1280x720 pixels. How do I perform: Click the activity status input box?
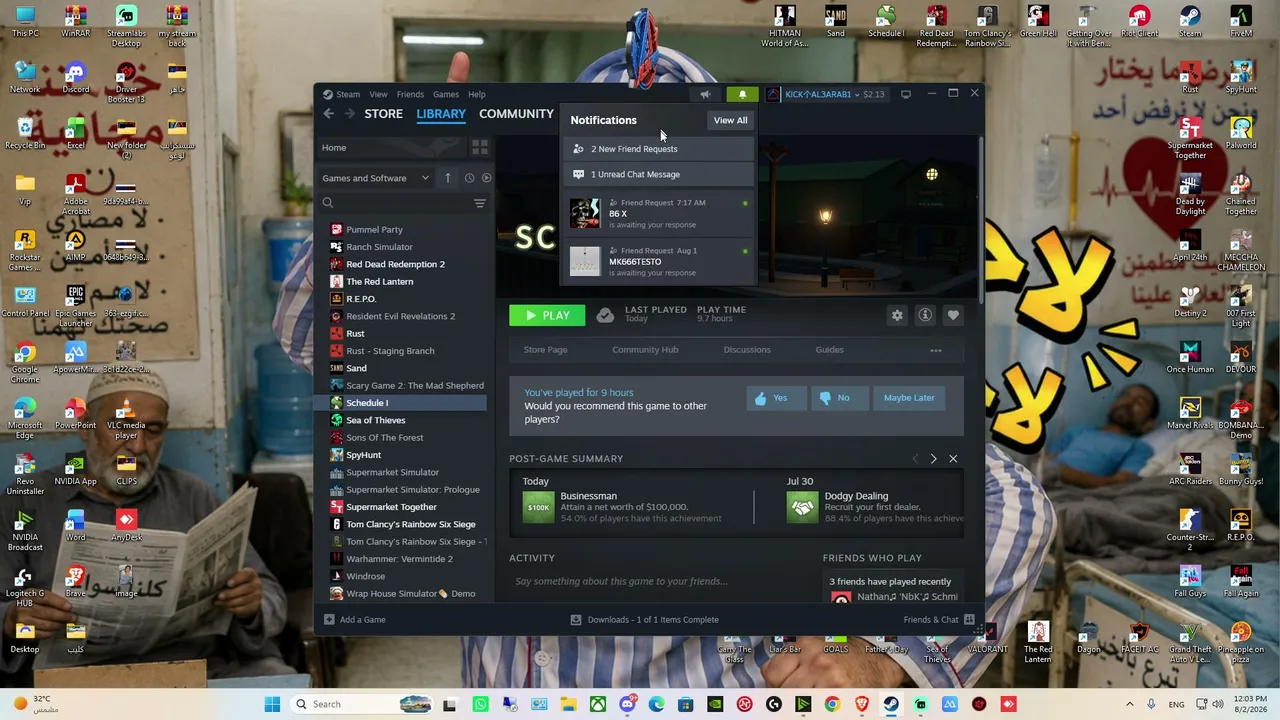coord(660,582)
